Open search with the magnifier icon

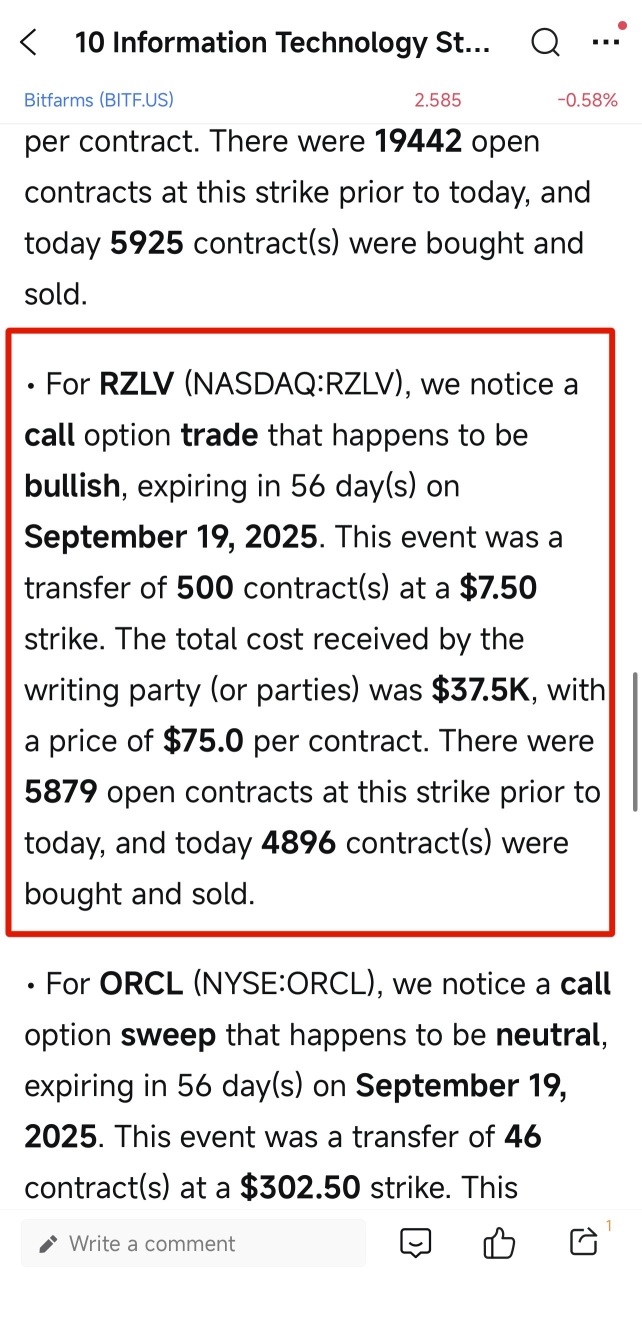pyautogui.click(x=545, y=43)
